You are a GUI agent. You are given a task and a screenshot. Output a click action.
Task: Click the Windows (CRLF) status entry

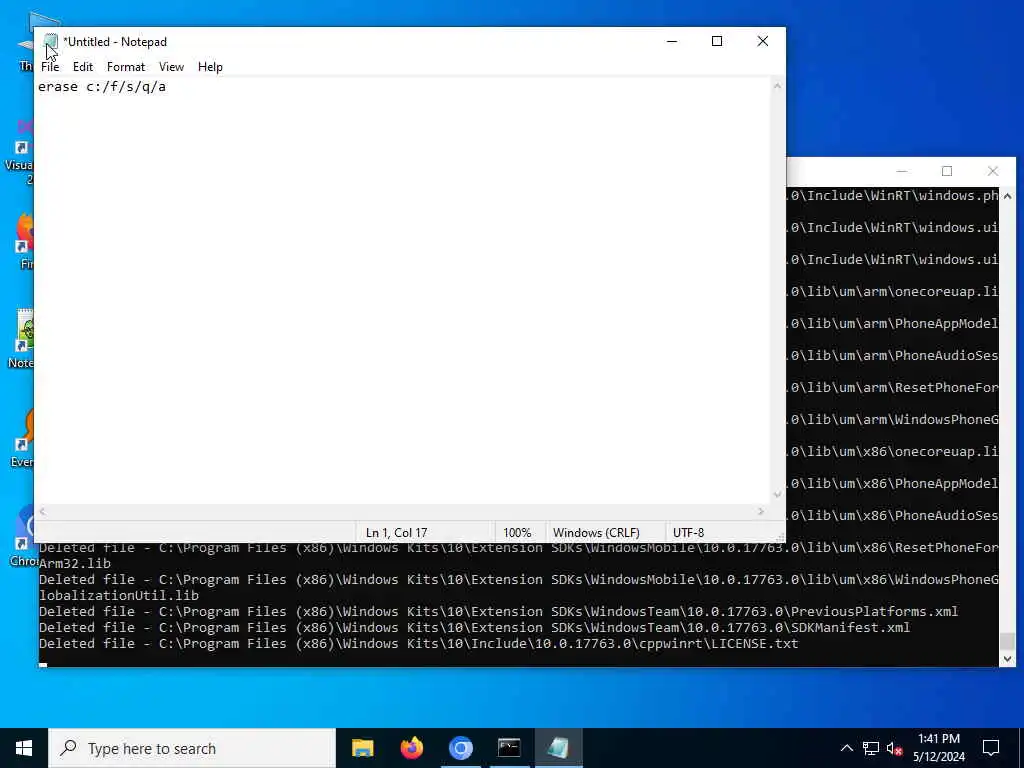(596, 533)
